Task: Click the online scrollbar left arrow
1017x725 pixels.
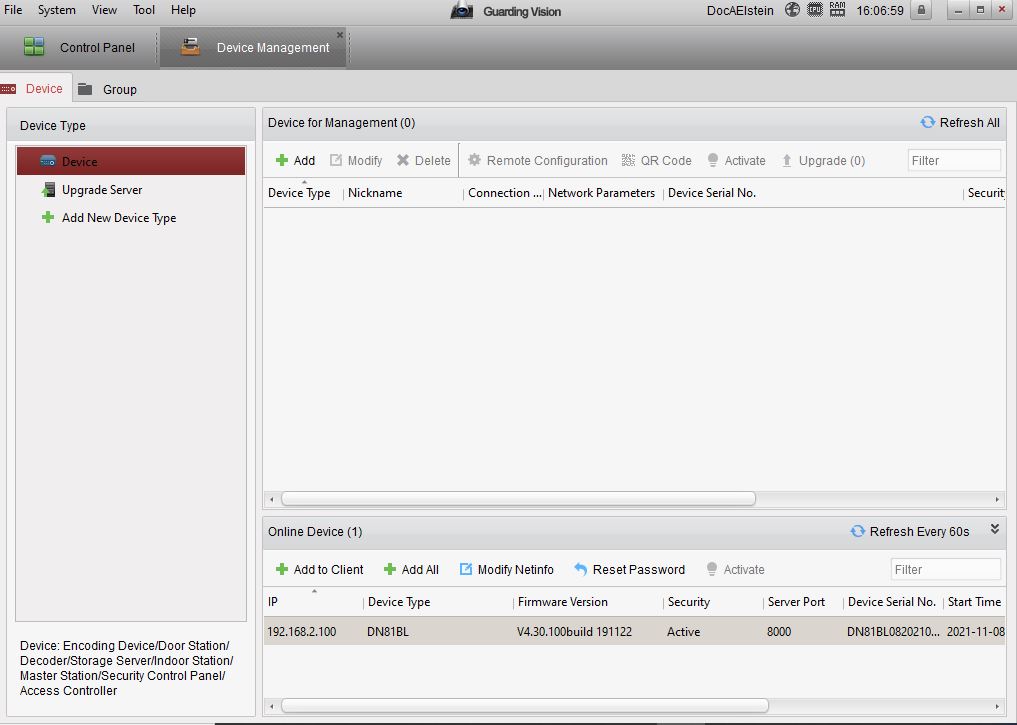Action: pyautogui.click(x=272, y=706)
